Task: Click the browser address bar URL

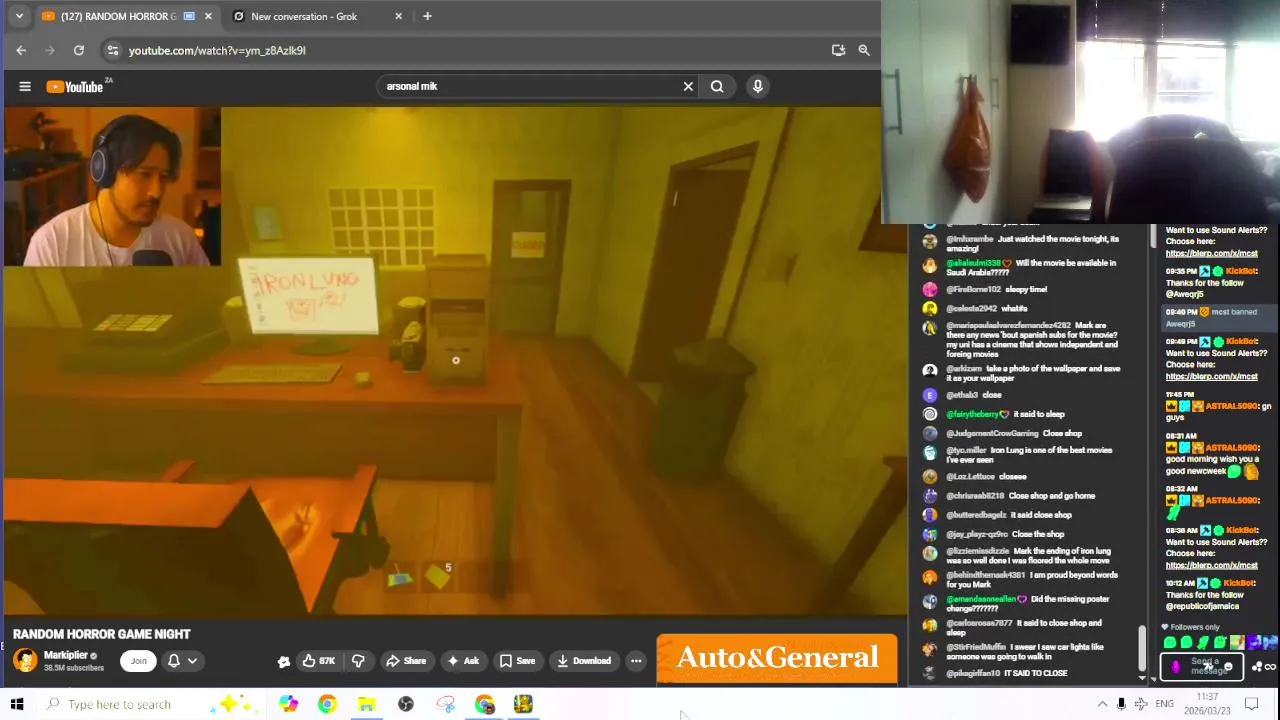Action: 217,50
